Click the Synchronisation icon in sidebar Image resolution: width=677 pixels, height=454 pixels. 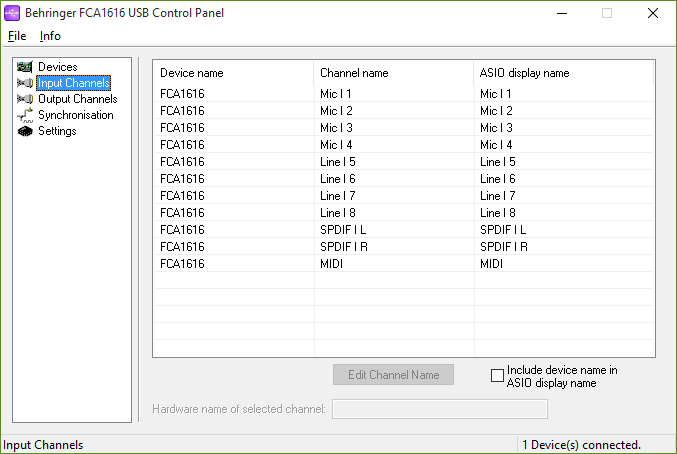pyautogui.click(x=25, y=115)
